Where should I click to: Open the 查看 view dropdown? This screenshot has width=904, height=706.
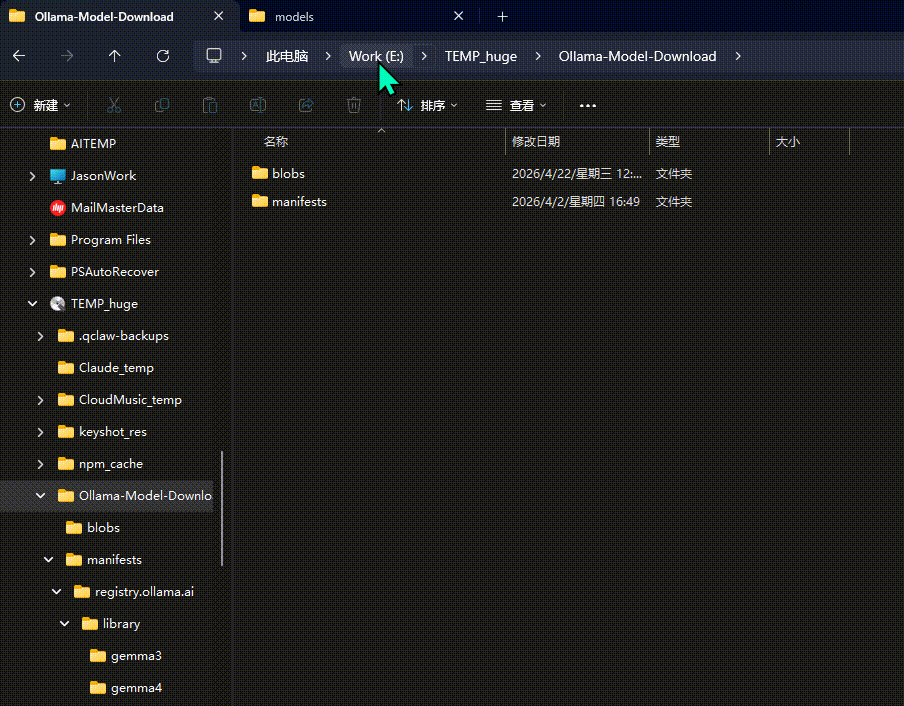tap(516, 105)
